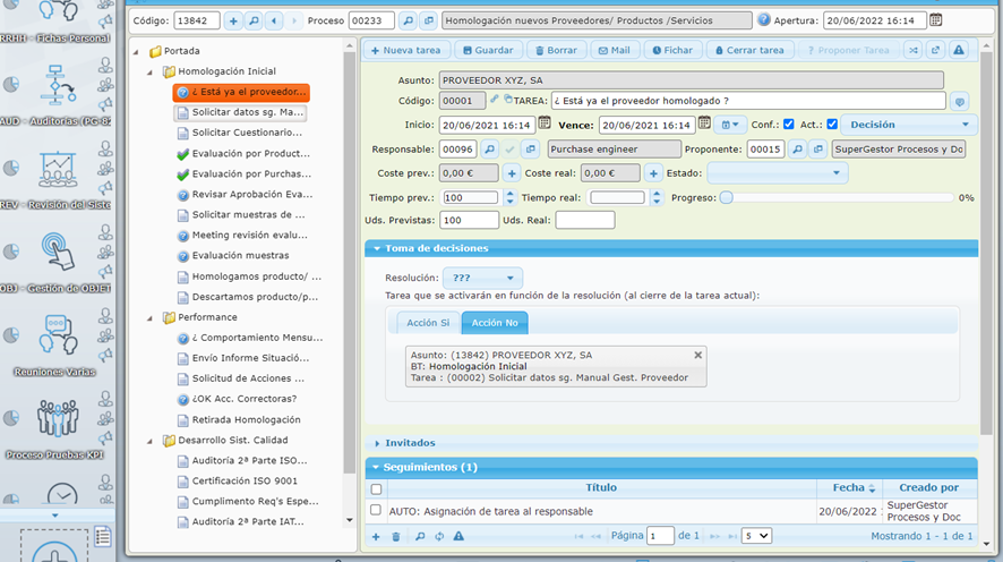This screenshot has height=562, width=1003.
Task: Open the Decisión type dropdown
Action: 909,125
